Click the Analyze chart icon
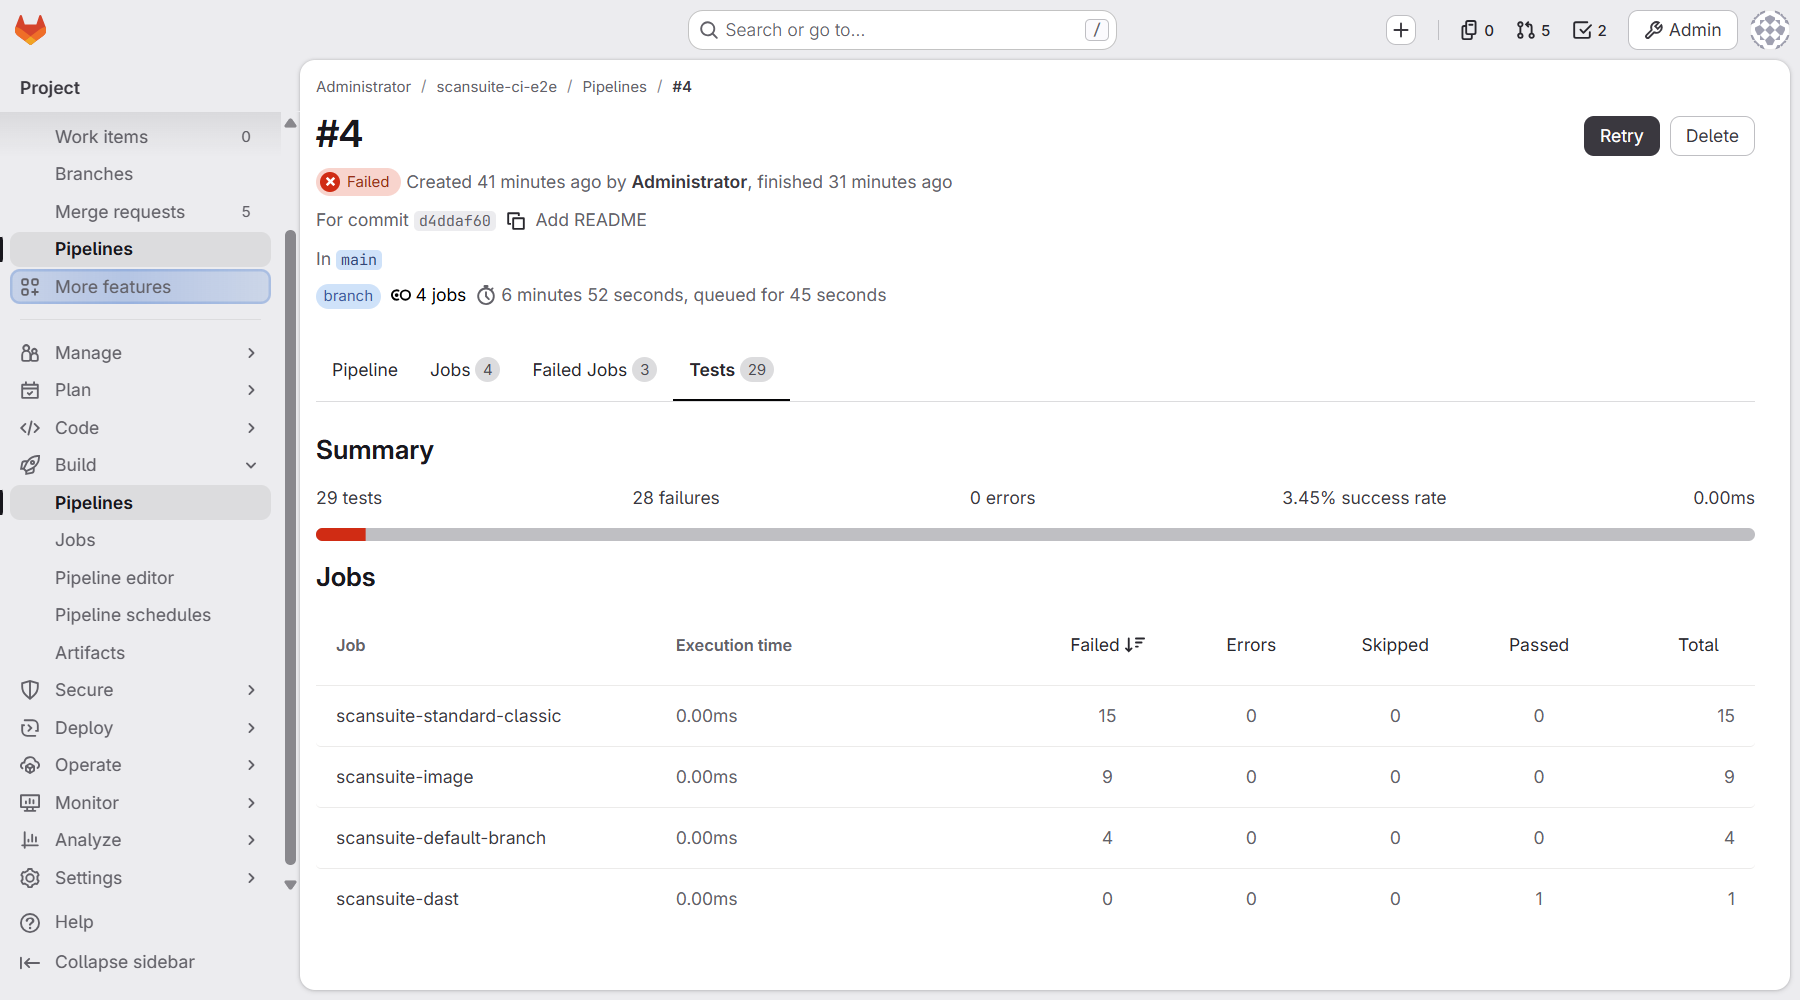Image resolution: width=1800 pixels, height=1000 pixels. pyautogui.click(x=30, y=840)
